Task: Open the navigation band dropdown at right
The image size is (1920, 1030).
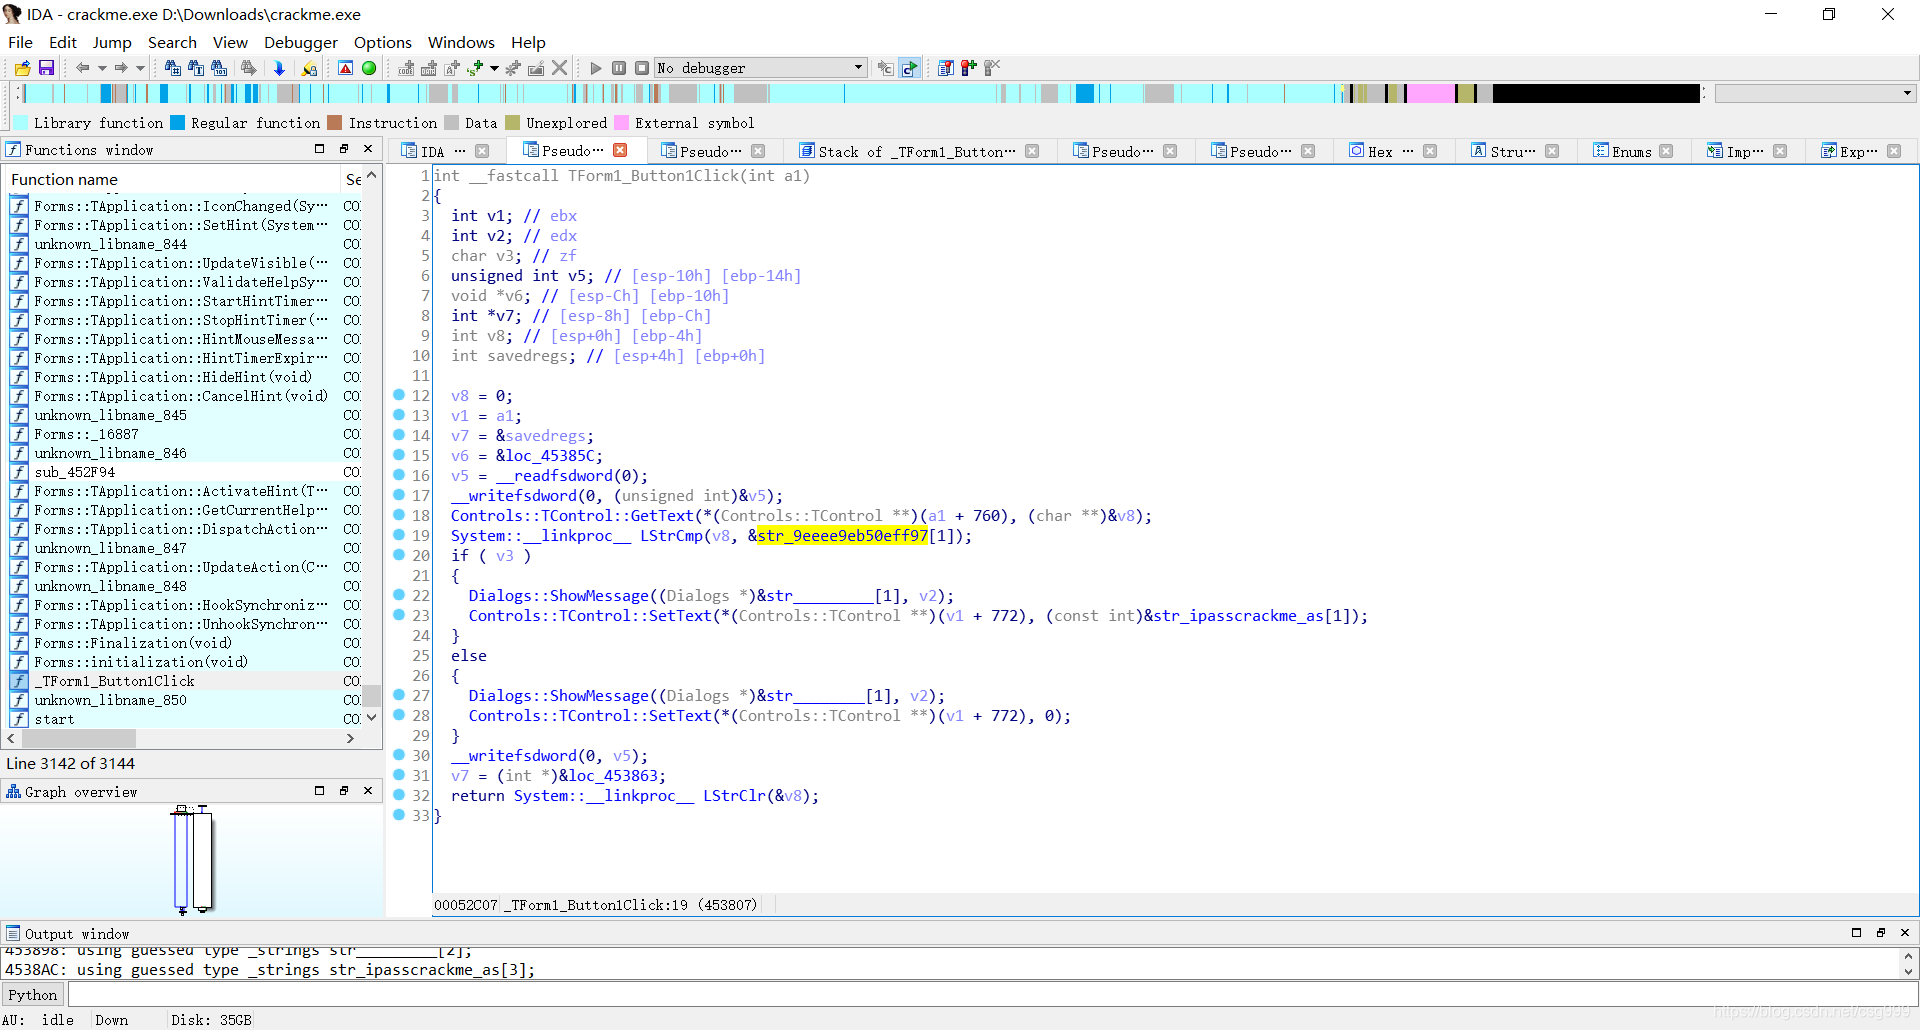Action: [1907, 93]
